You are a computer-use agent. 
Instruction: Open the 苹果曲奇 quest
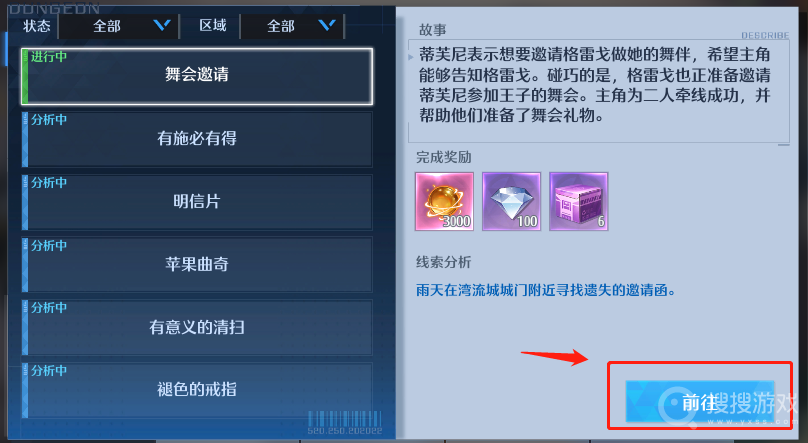click(197, 265)
